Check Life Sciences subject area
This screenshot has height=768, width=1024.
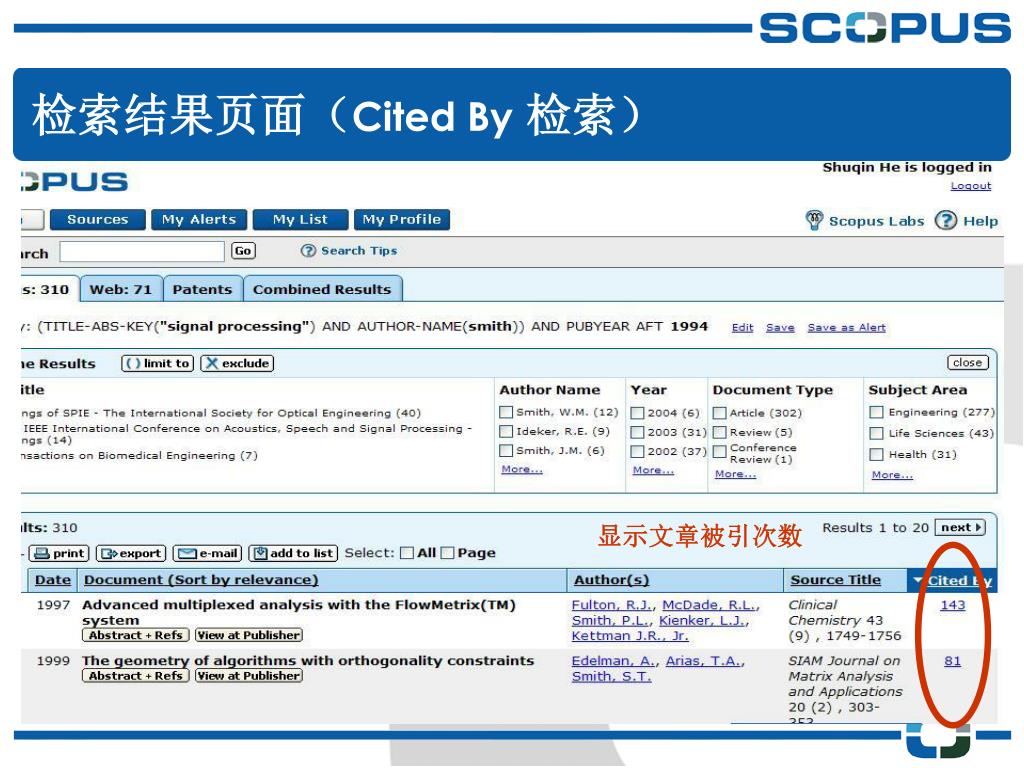[876, 434]
